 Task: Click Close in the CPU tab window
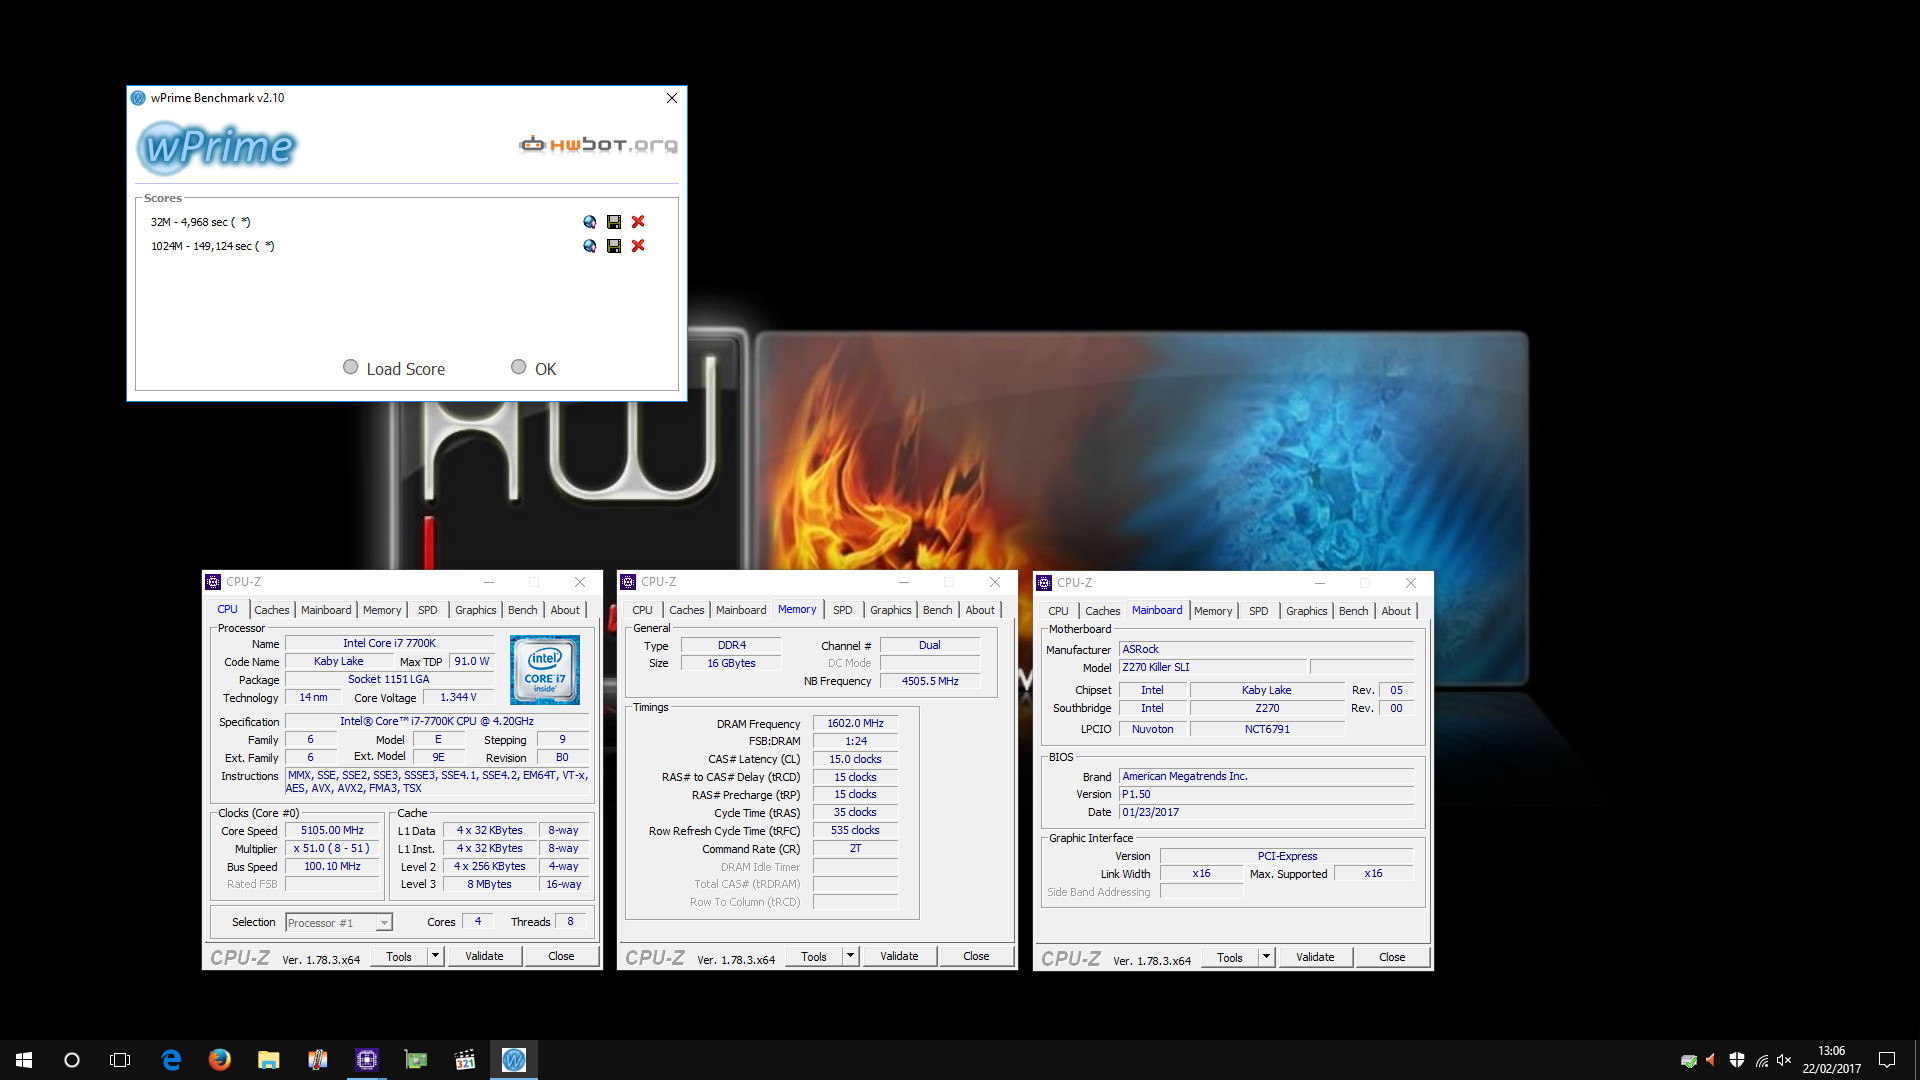coord(561,956)
